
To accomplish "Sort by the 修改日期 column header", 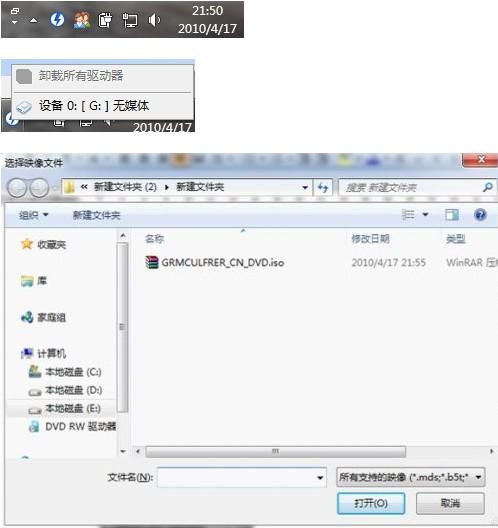I will click(370, 239).
